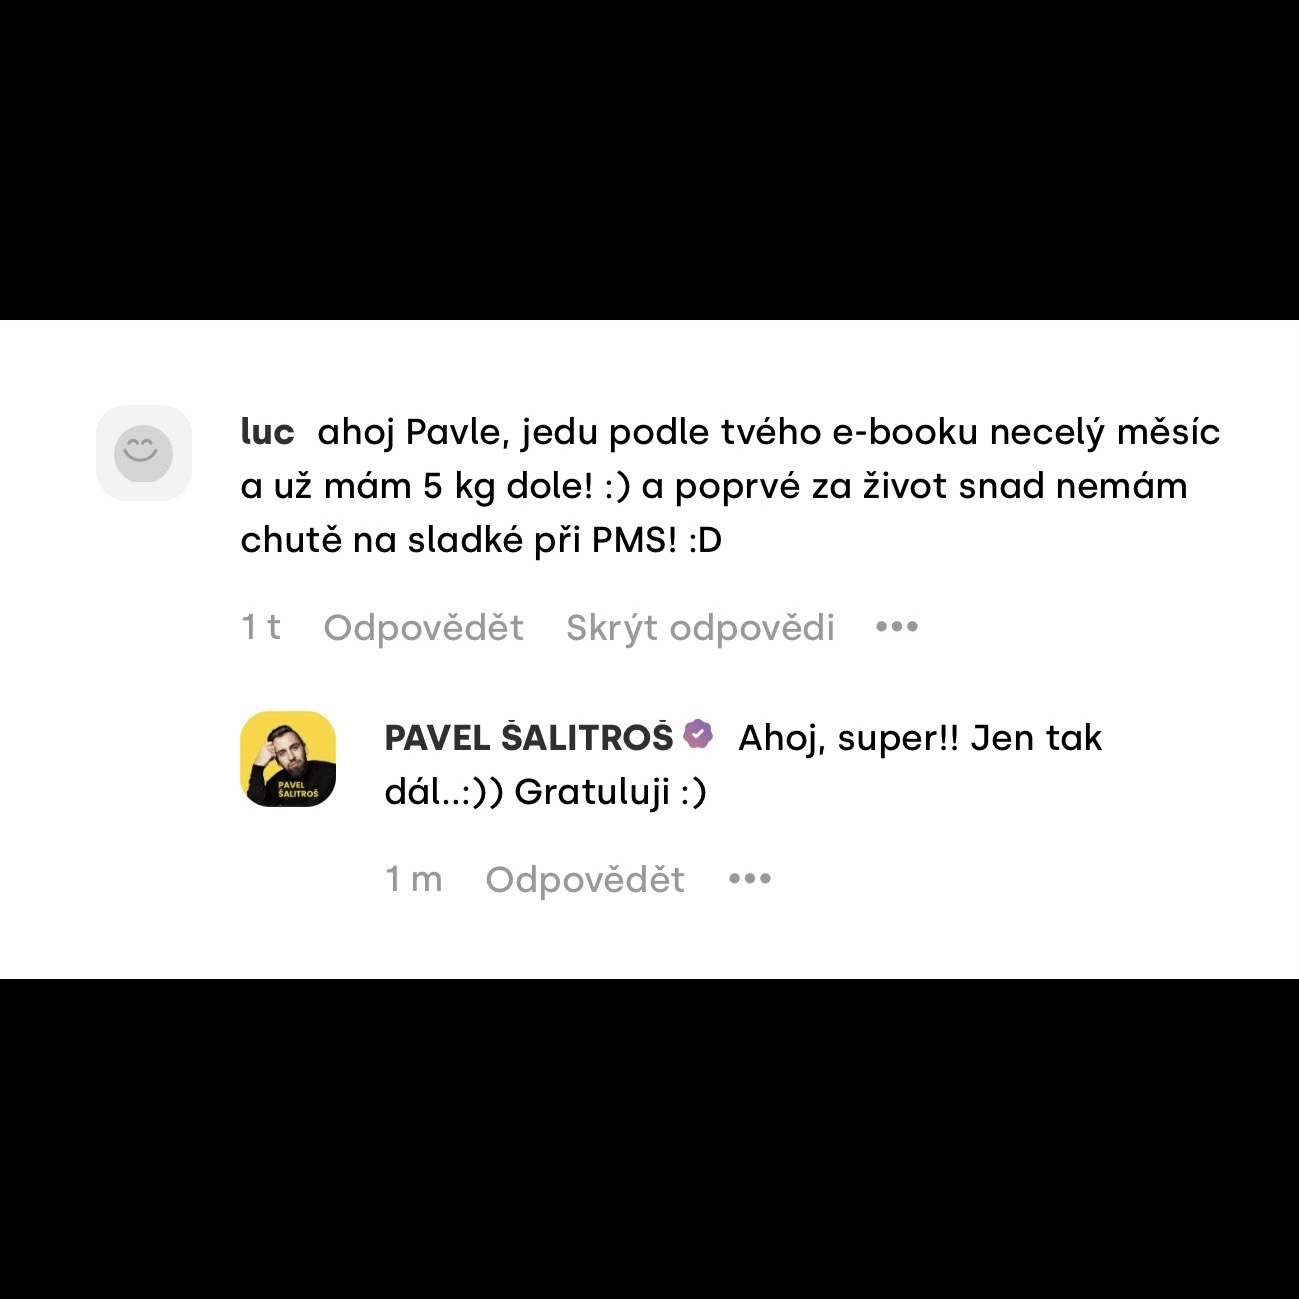Viewport: 1299px width, 1299px height.
Task: Reply to Pavel's comment via Odpovědět
Action: [585, 879]
